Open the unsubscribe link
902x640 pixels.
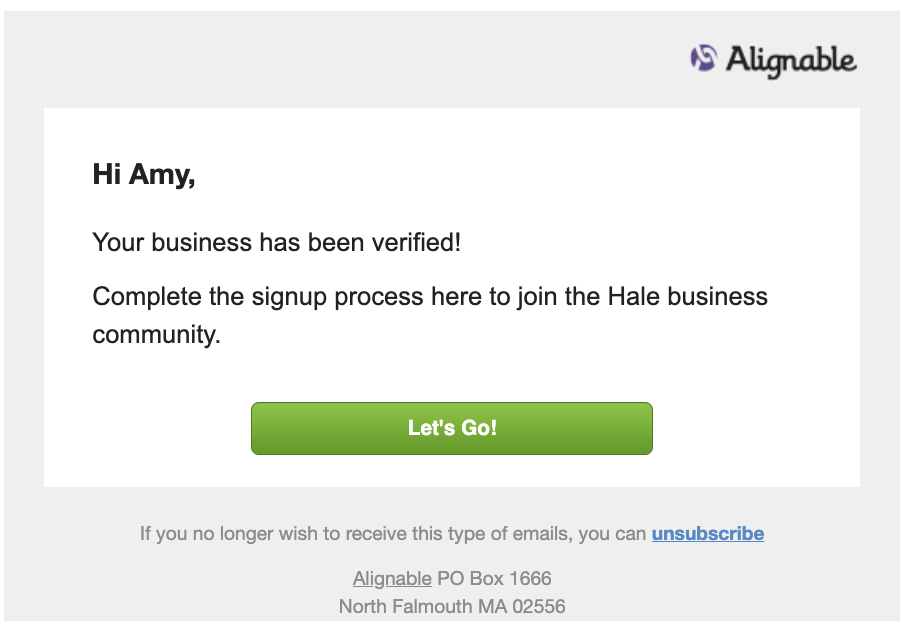click(x=708, y=534)
